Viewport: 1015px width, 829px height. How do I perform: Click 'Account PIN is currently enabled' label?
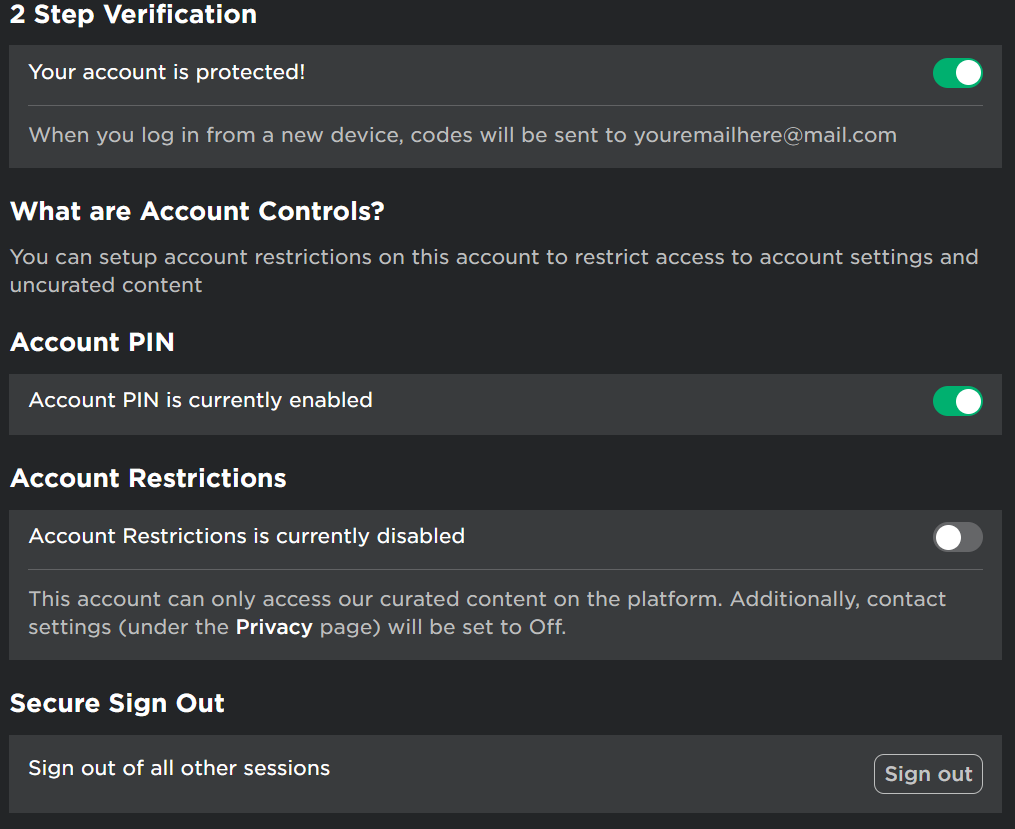(x=200, y=401)
